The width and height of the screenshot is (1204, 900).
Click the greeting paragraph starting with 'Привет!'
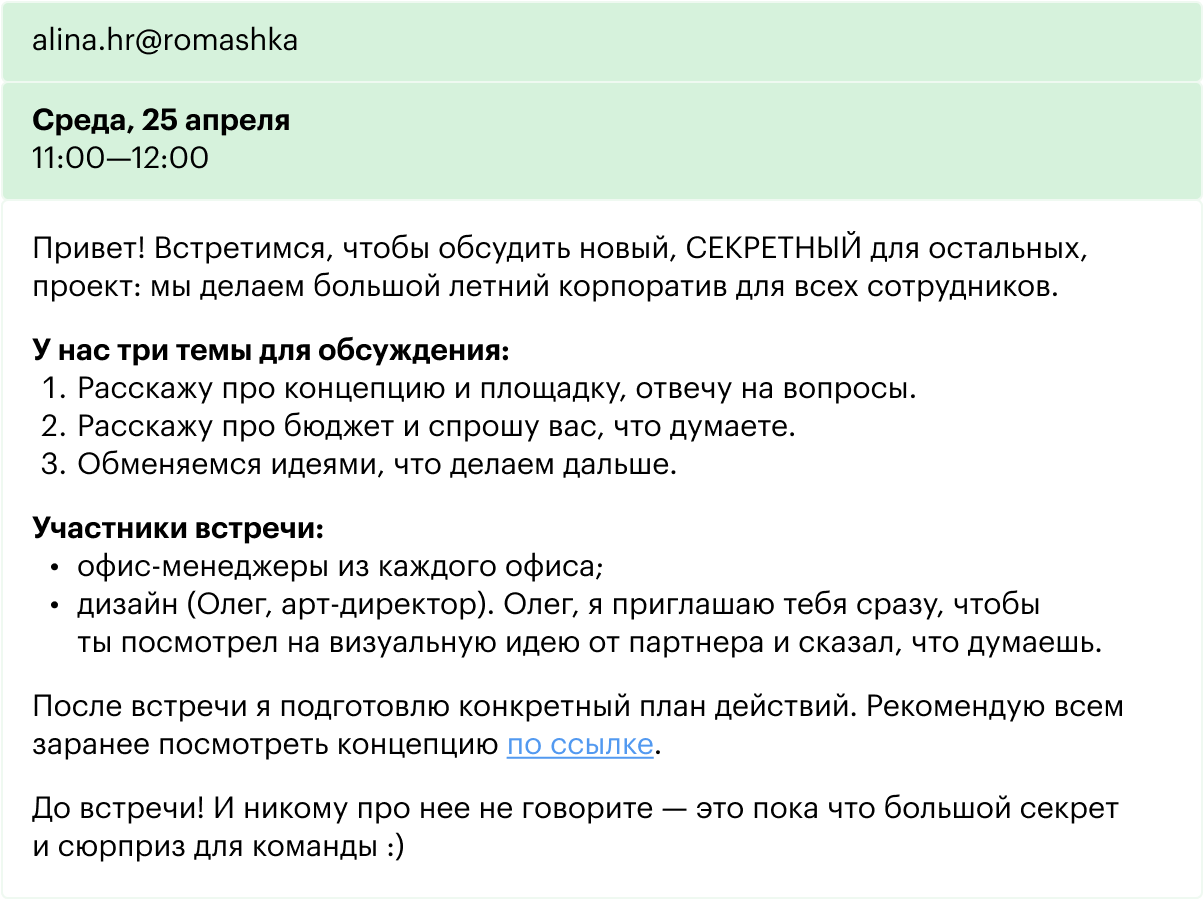[x=560, y=267]
